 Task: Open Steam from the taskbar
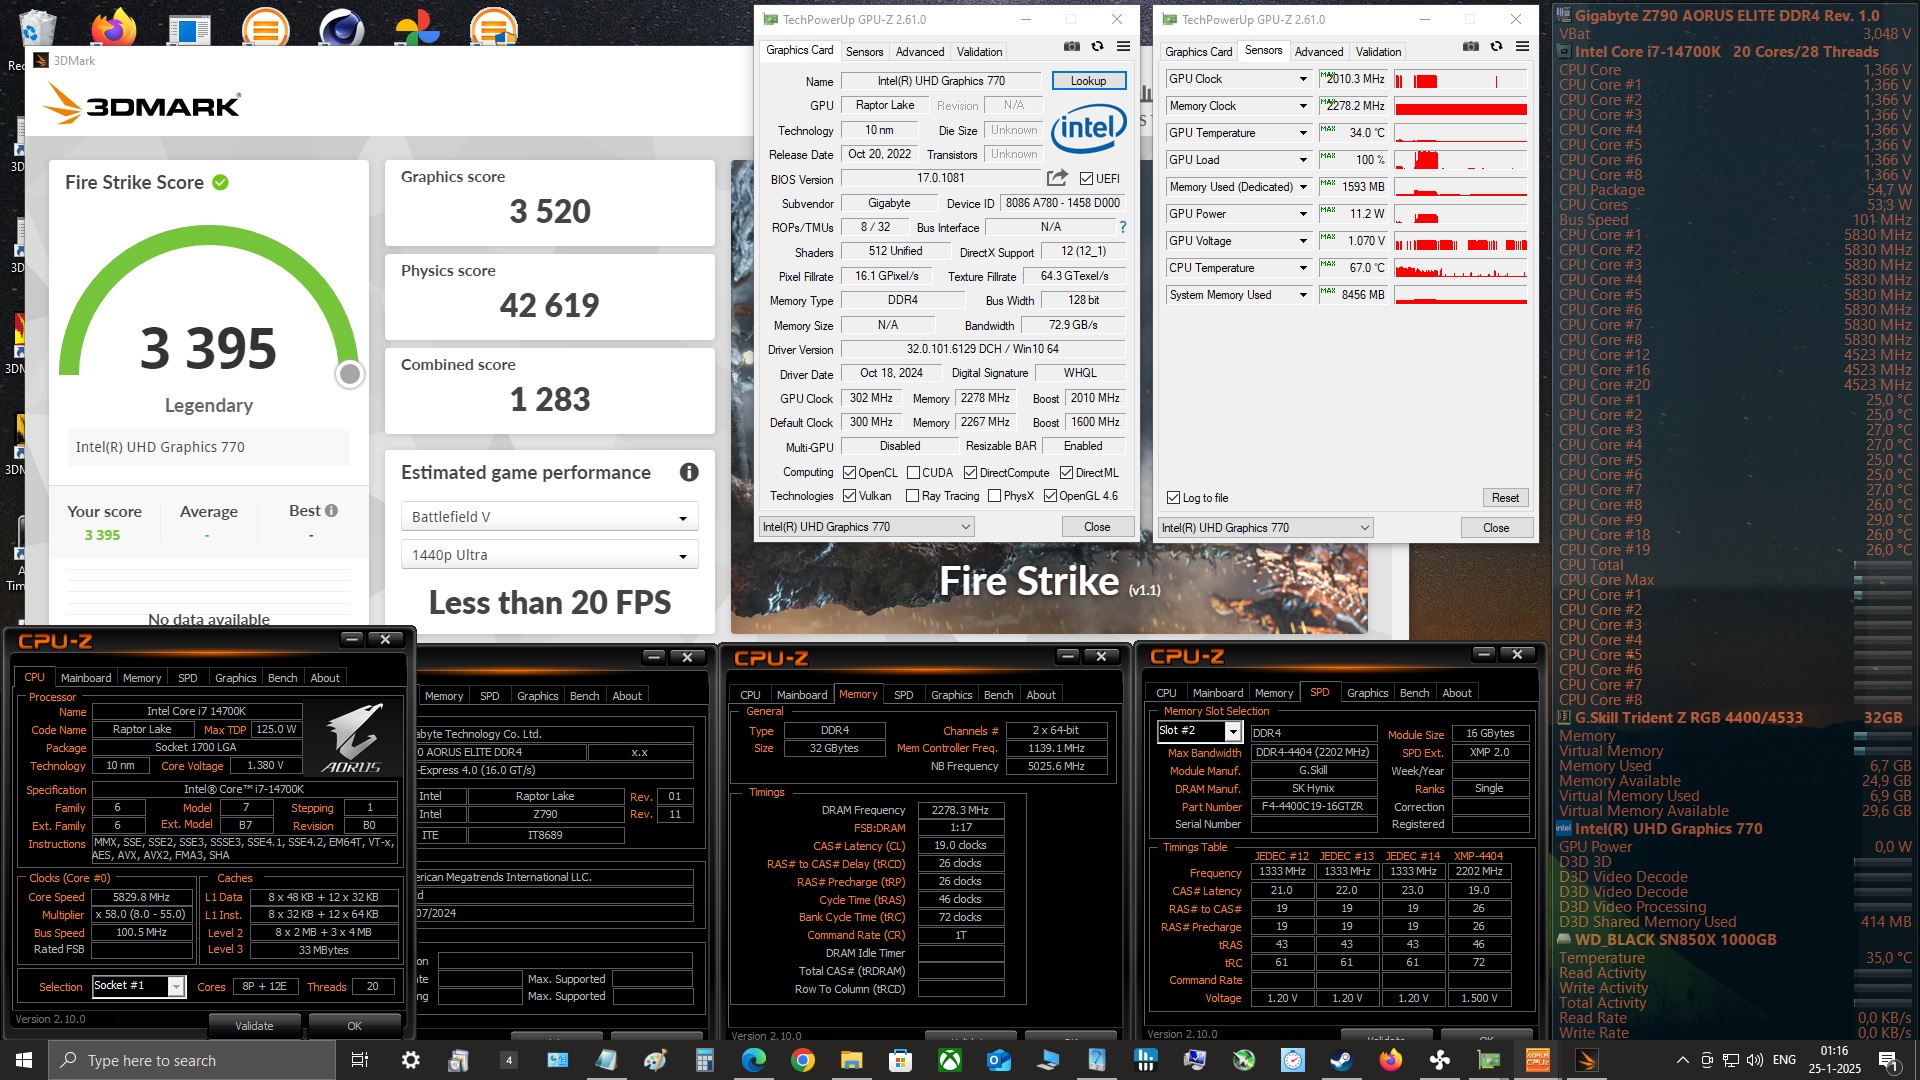[x=1341, y=1060]
